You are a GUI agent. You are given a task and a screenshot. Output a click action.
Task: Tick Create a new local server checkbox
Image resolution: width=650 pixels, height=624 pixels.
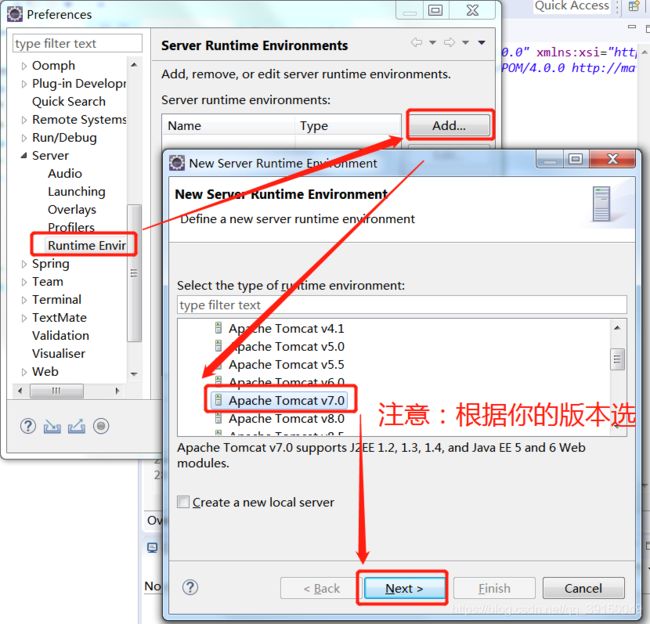click(x=183, y=502)
